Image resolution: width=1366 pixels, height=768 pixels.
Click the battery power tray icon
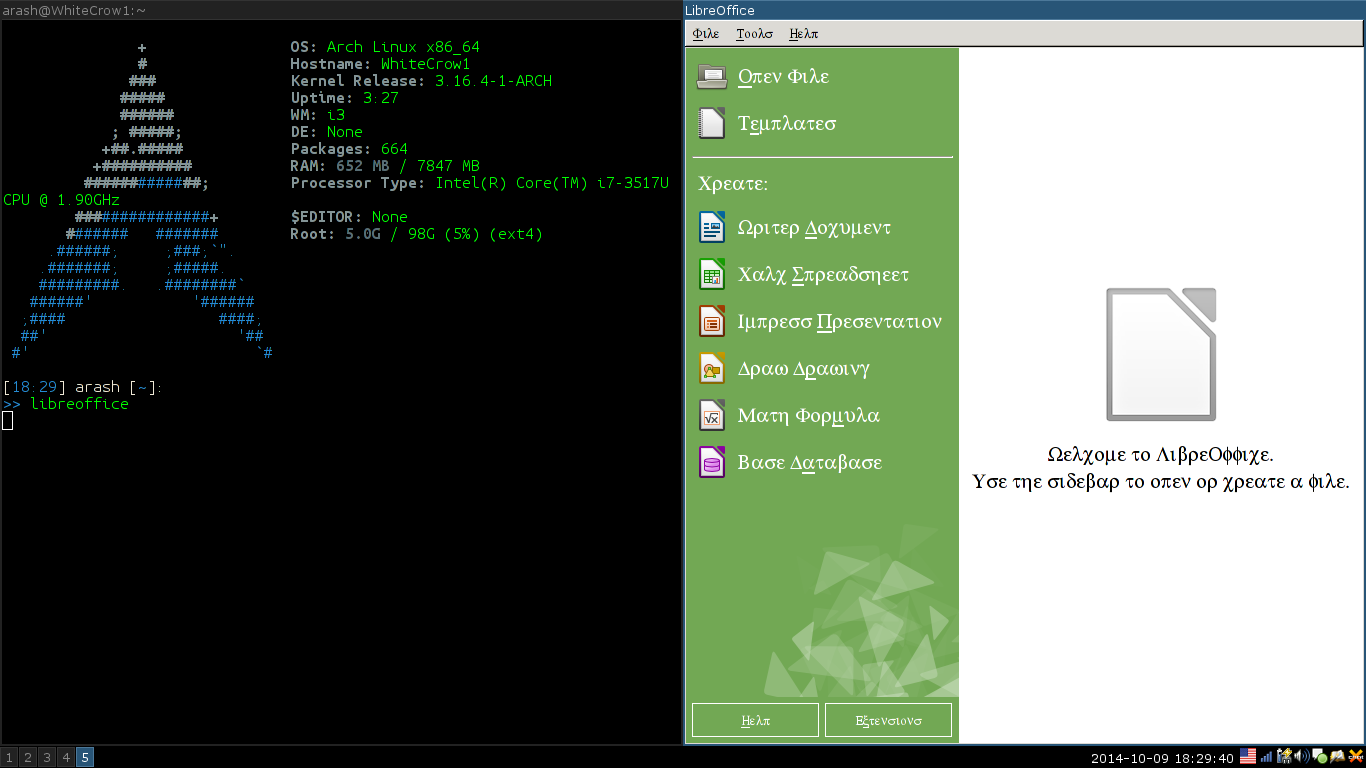coord(1284,756)
